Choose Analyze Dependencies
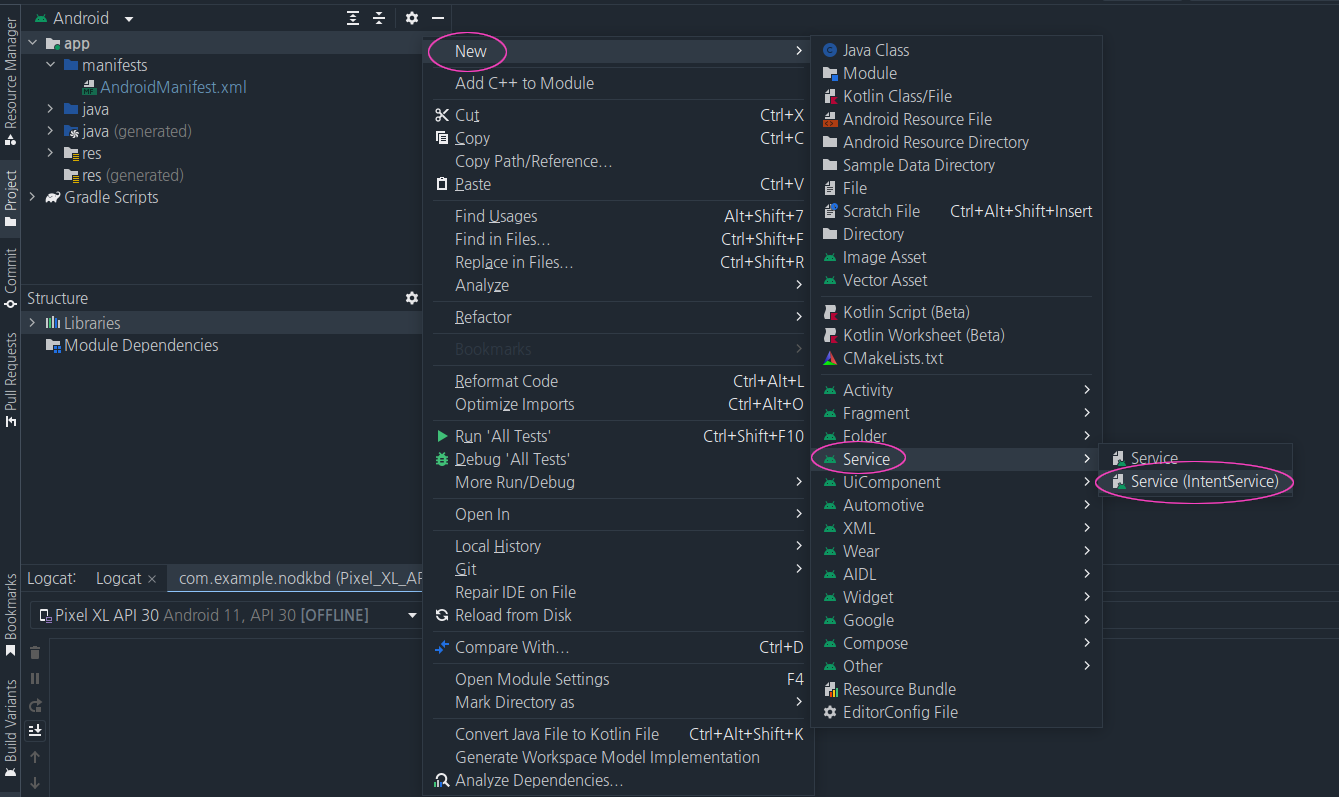The width and height of the screenshot is (1339, 797). (618, 780)
